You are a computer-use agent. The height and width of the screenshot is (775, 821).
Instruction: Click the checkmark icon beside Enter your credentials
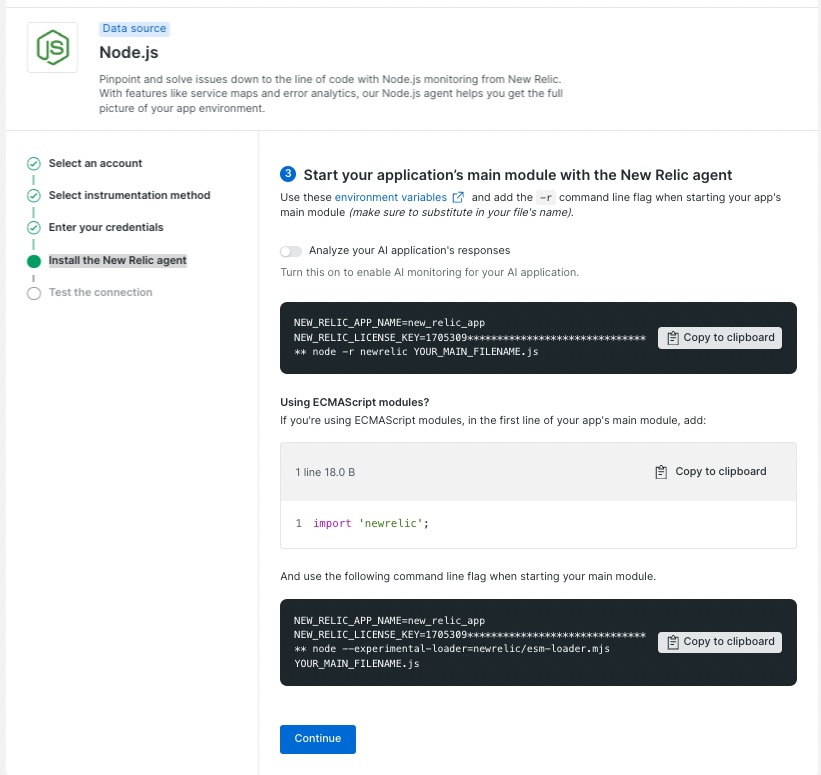tap(34, 228)
